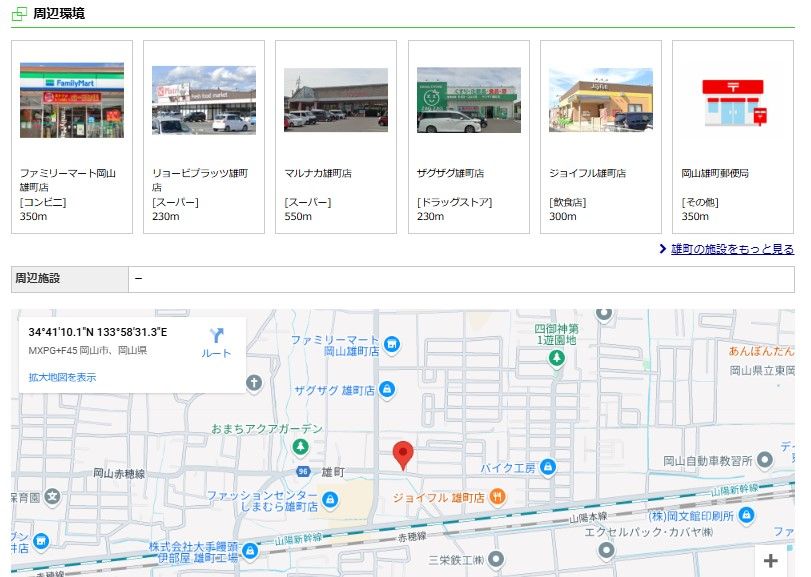Select the 岡文館印刷所 map marker
The image size is (811, 577).
(x=746, y=515)
